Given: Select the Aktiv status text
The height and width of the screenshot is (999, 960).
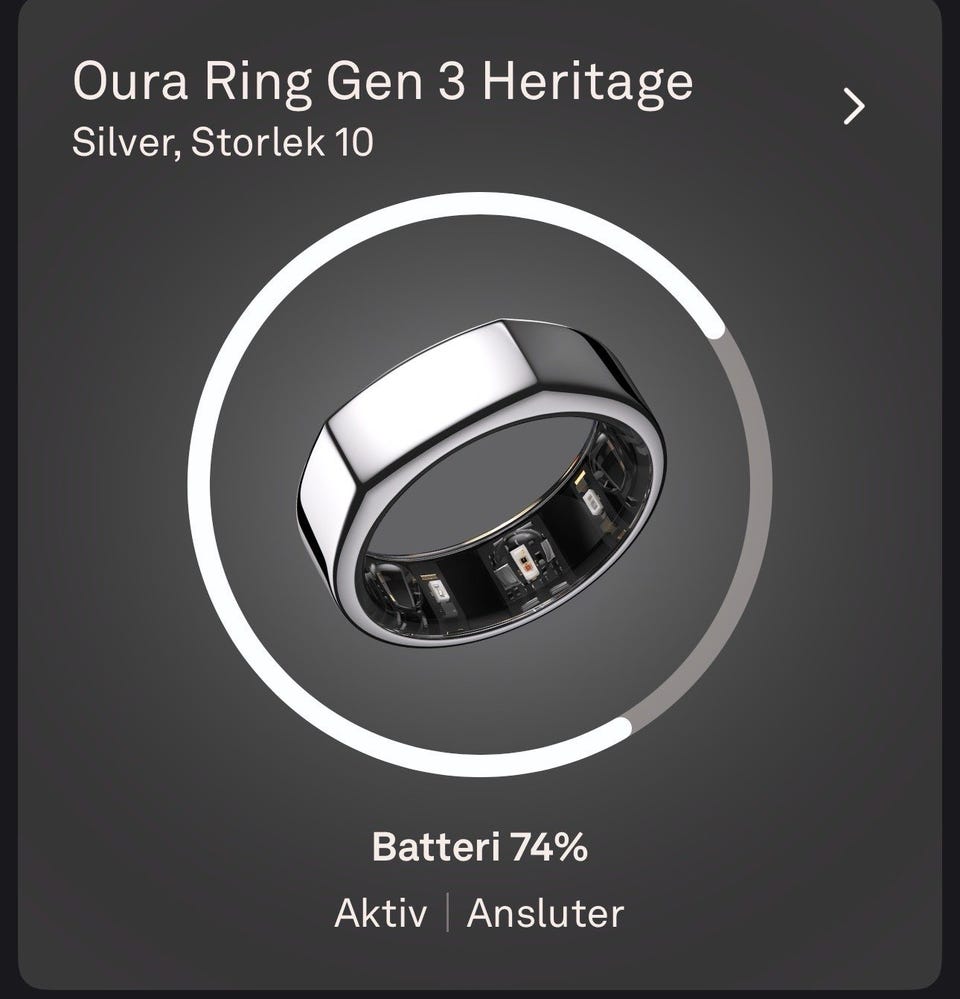Looking at the screenshot, I should [380, 913].
